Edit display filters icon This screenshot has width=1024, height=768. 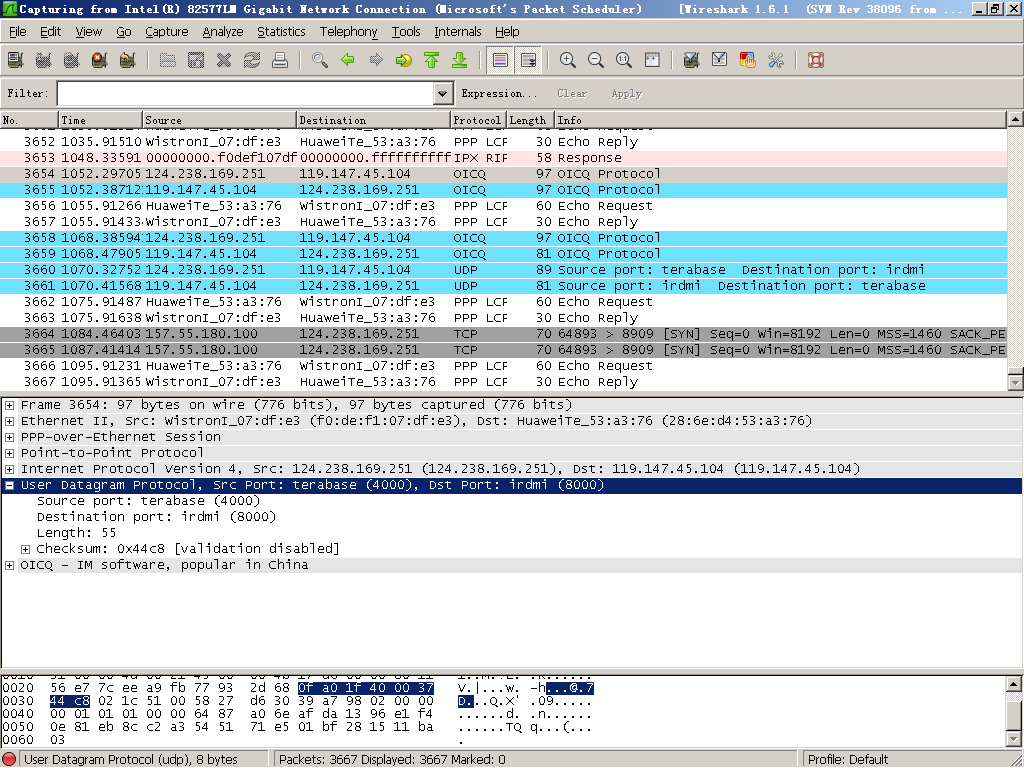720,60
